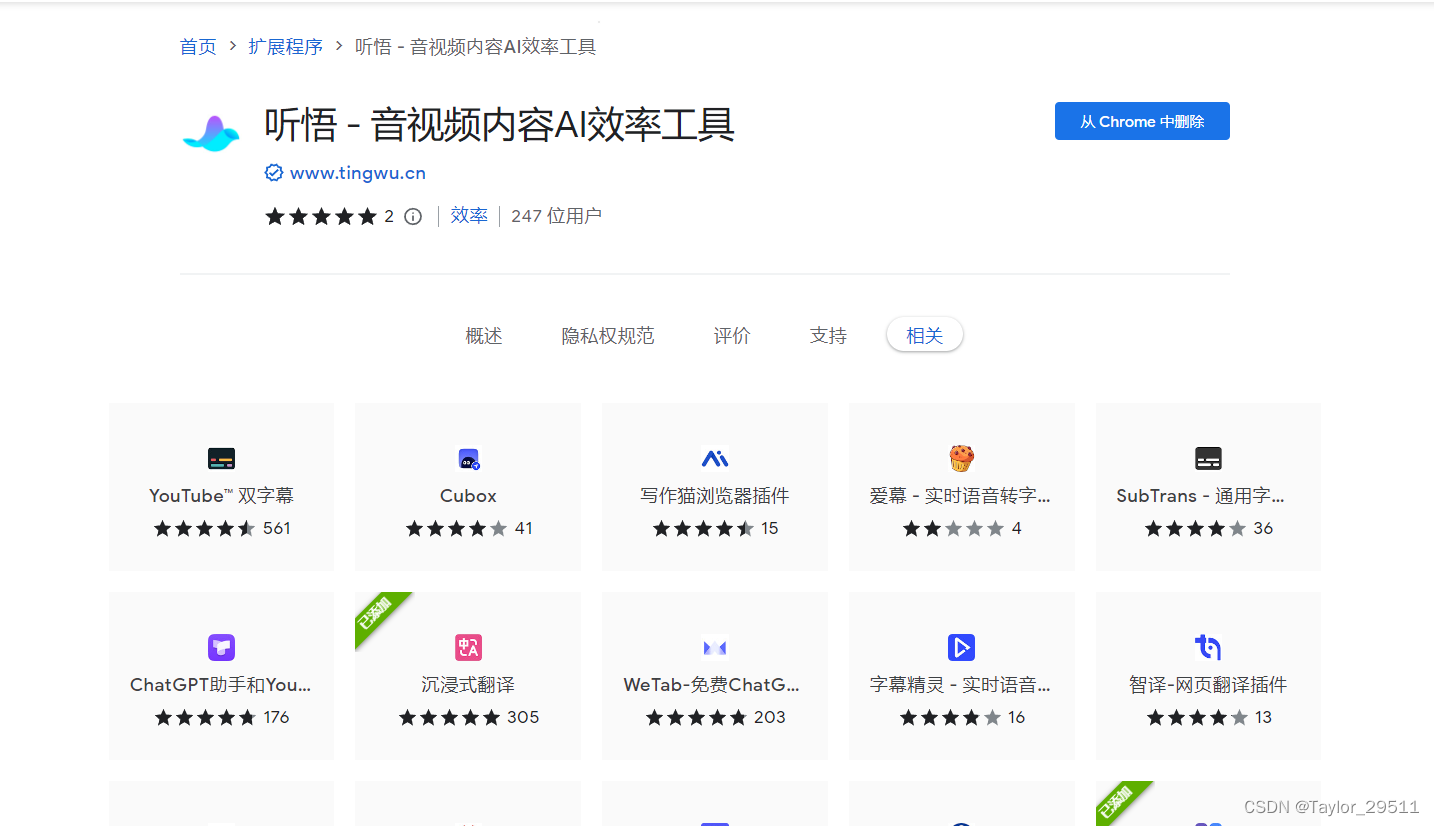Visit the www.tingwu.cn link
The width and height of the screenshot is (1434, 826).
click(x=358, y=173)
